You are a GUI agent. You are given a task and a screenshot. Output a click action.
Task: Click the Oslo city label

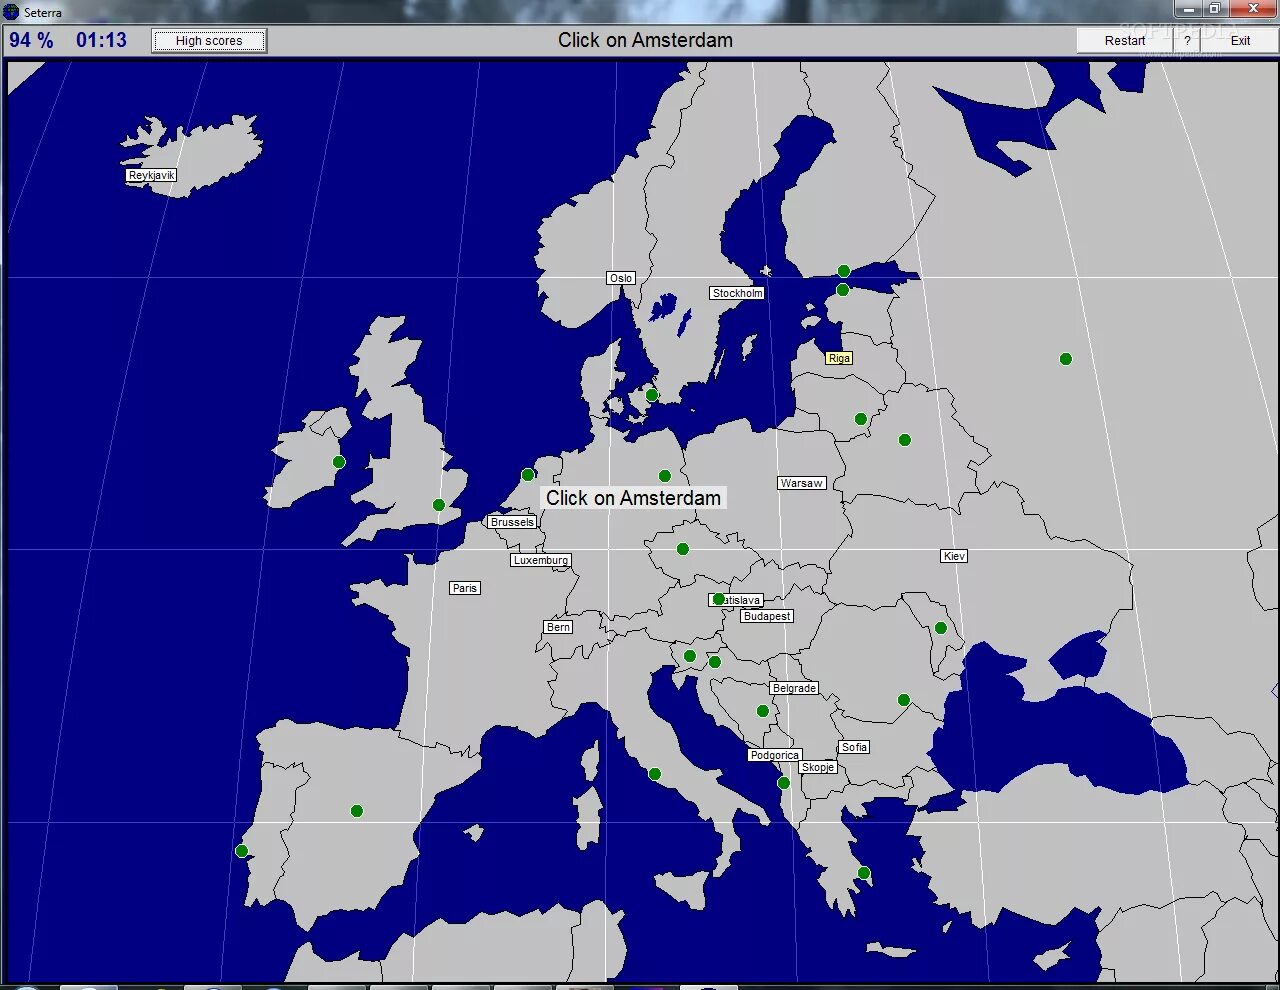coord(621,278)
